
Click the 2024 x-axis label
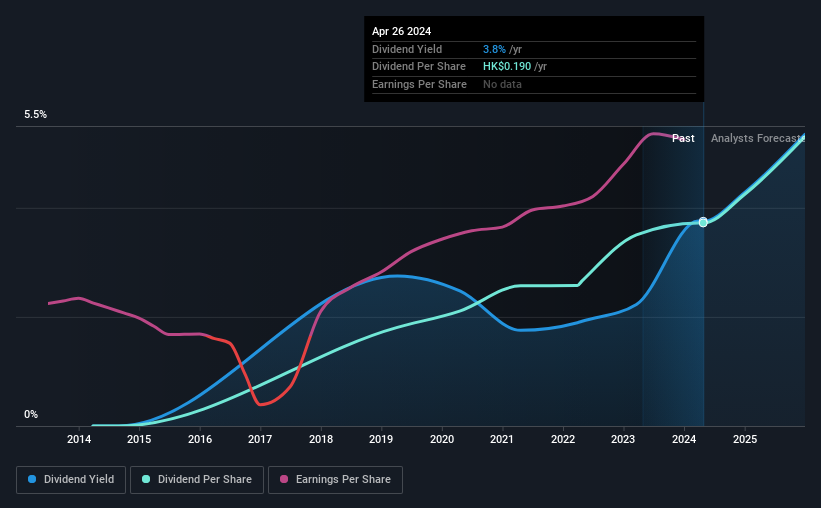(x=684, y=439)
